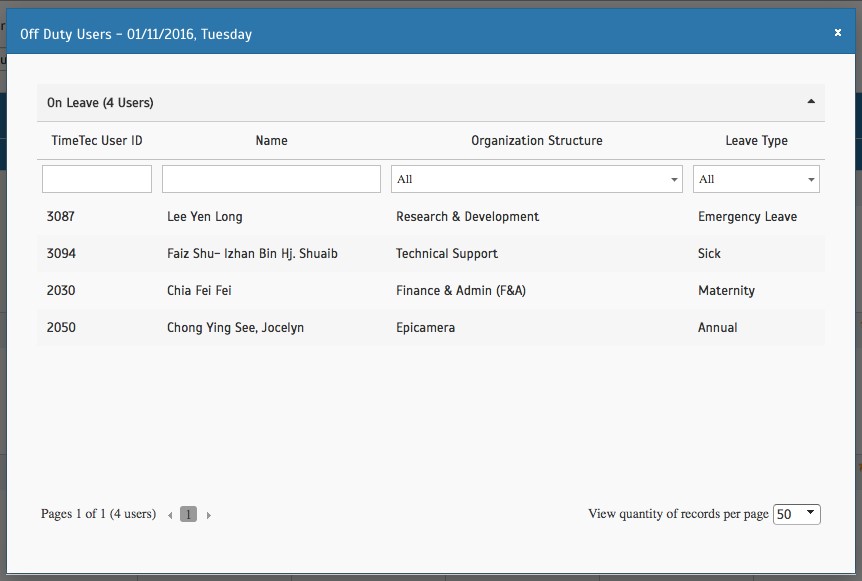Close the Off Duty Users dialog

tap(837, 32)
